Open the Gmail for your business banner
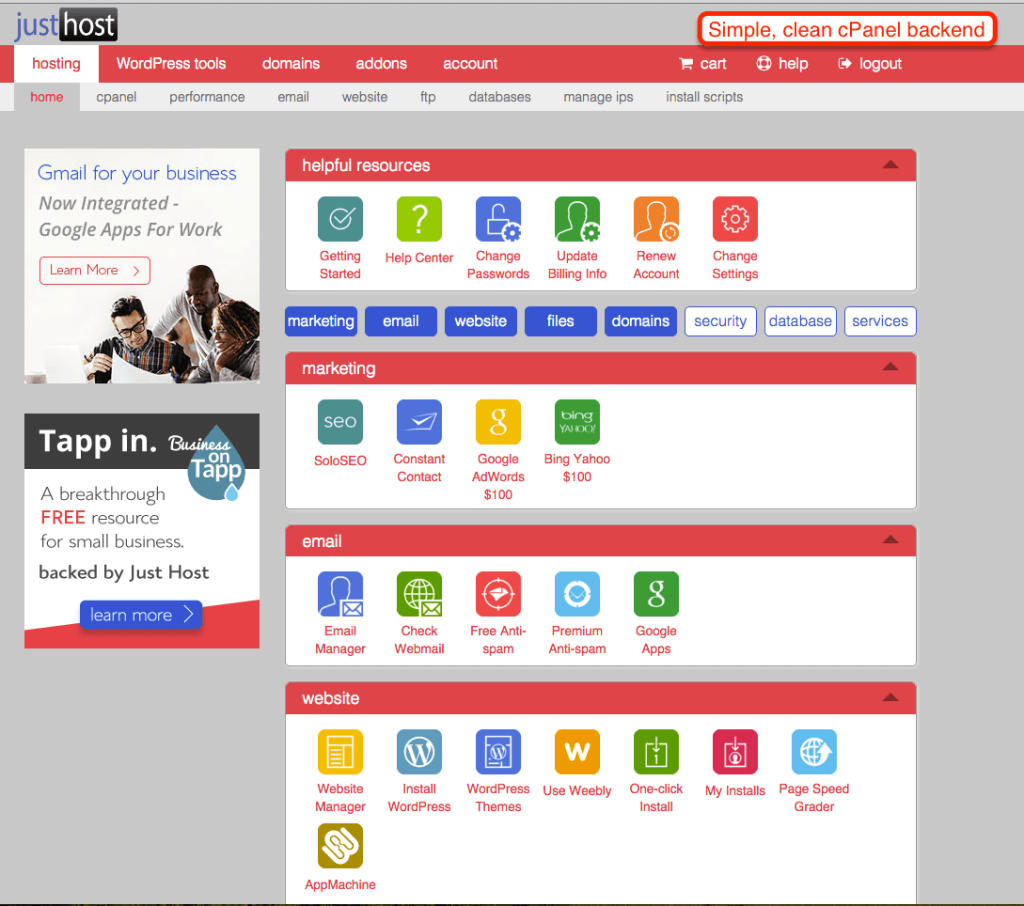Screen dimensions: 1024x906 coord(142,266)
